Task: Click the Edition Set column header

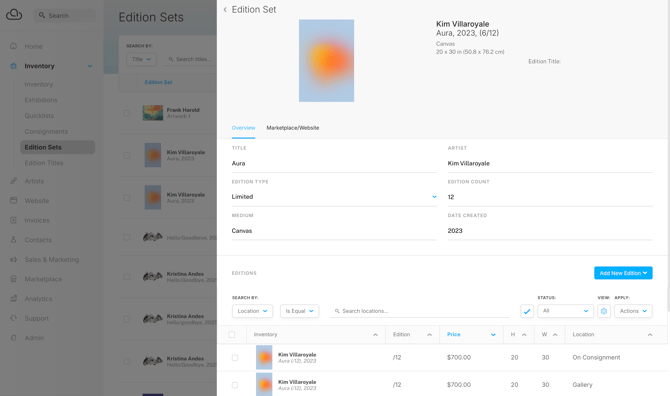Action: [x=158, y=82]
